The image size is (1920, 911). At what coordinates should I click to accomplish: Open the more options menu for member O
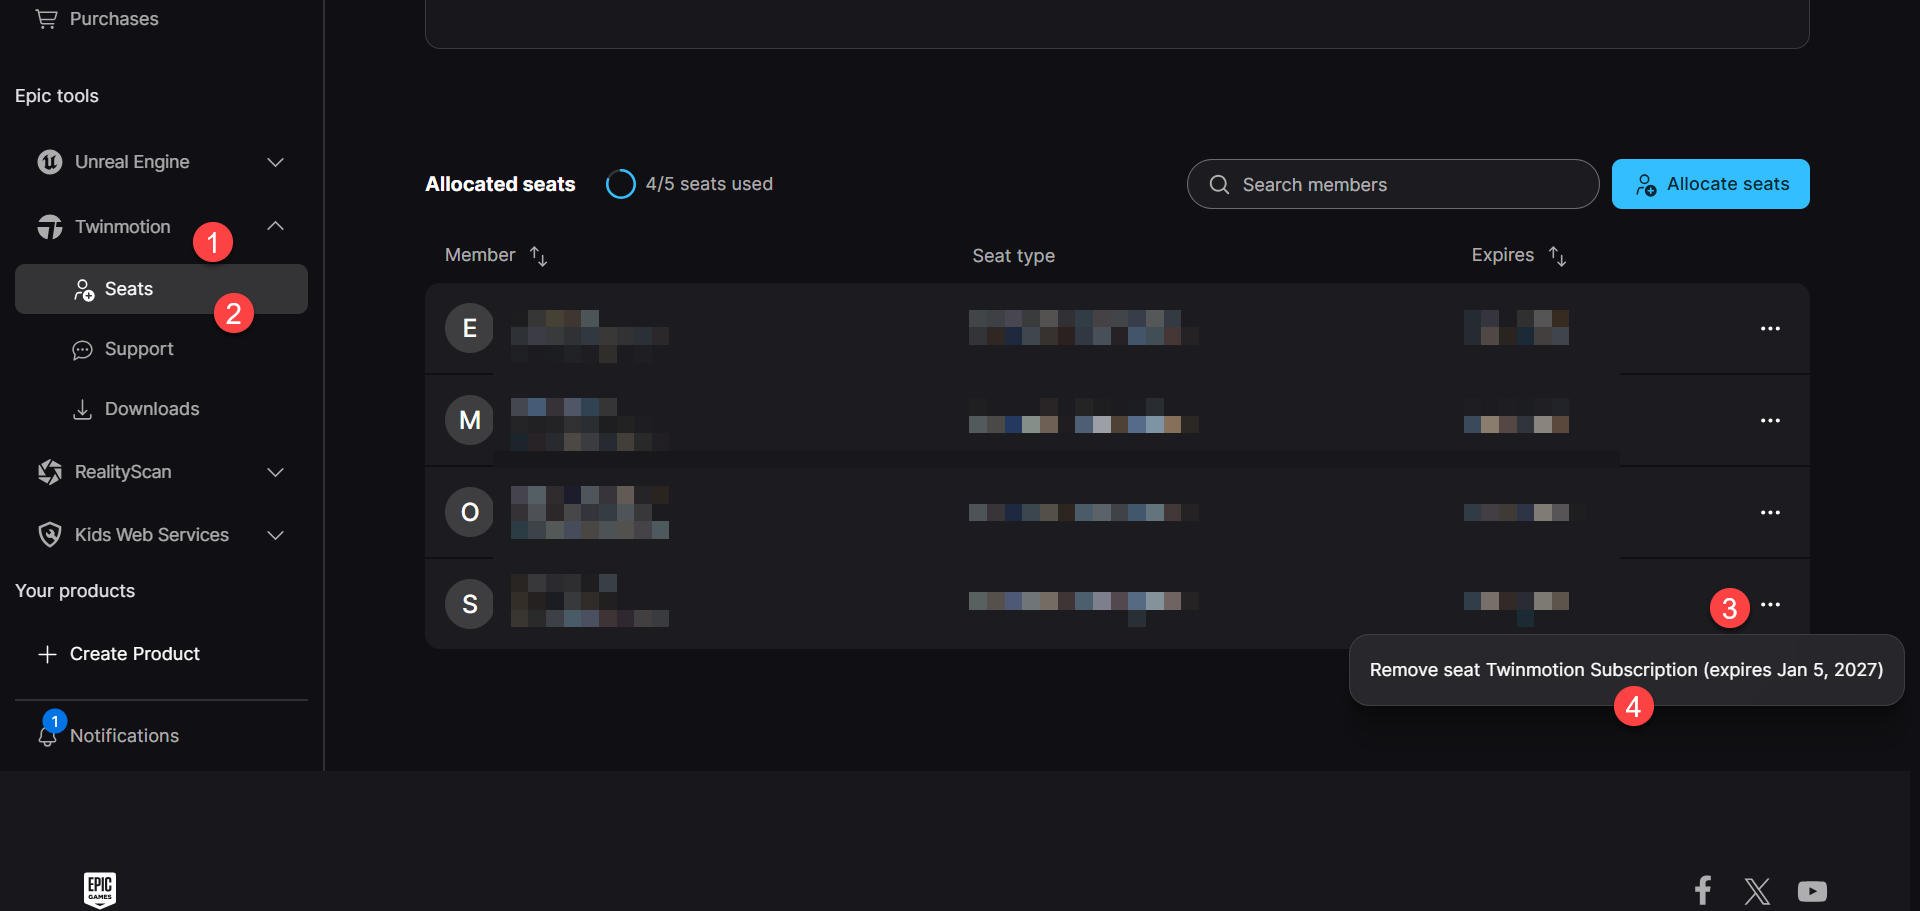tap(1770, 513)
